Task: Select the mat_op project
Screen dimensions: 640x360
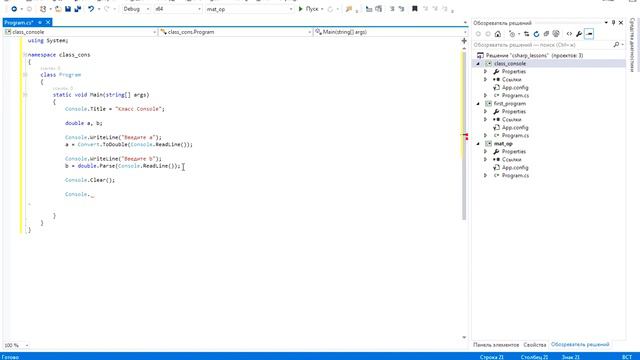Action: (503, 144)
